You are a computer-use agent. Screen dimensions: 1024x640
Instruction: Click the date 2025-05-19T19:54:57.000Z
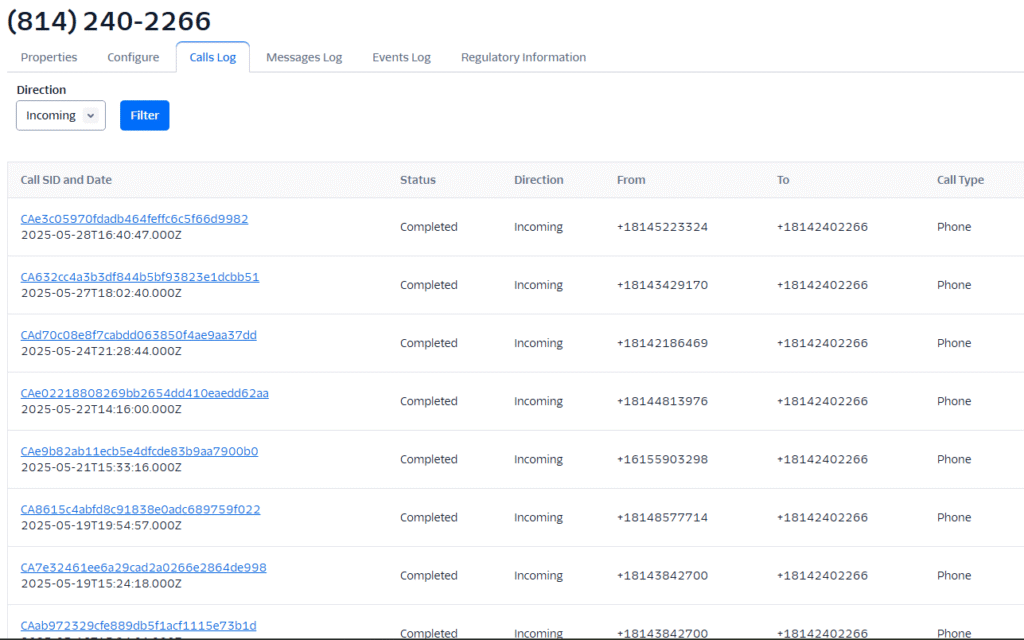tap(101, 526)
